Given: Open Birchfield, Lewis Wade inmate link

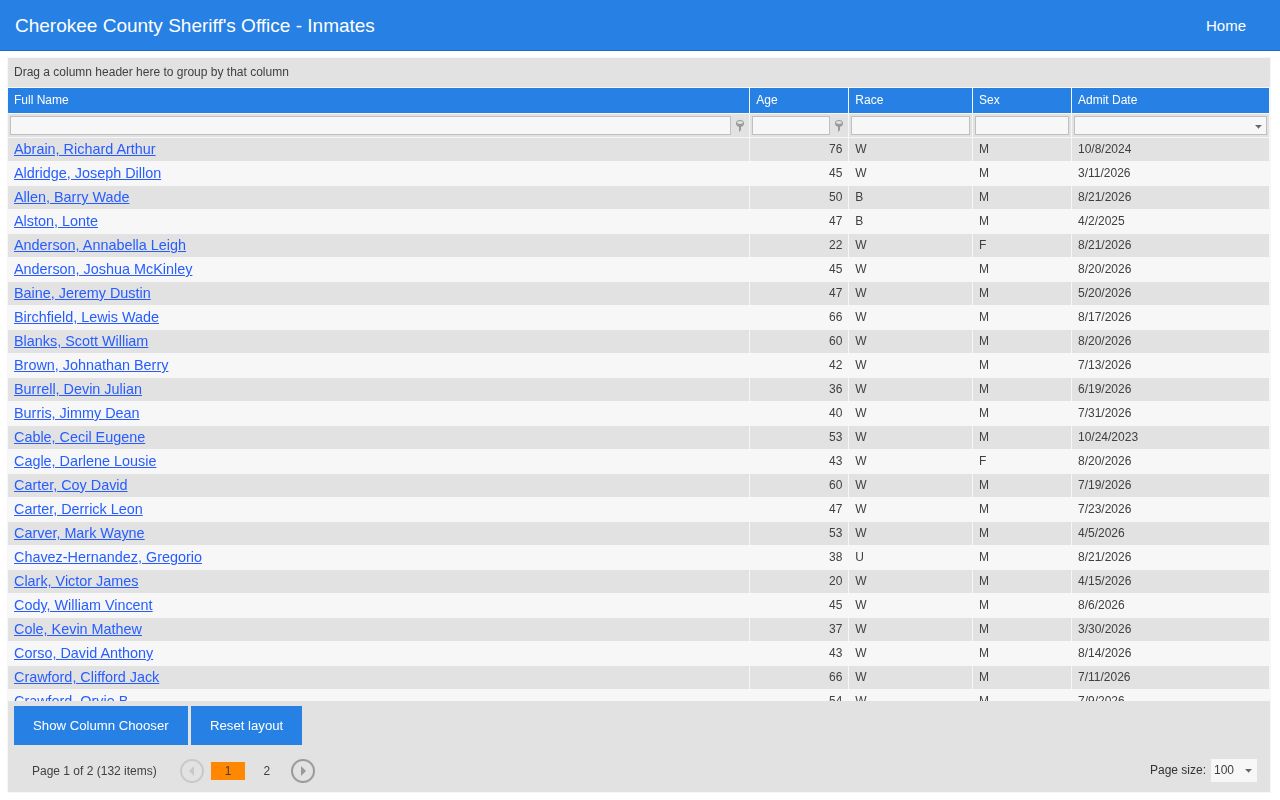Looking at the screenshot, I should pyautogui.click(x=87, y=317).
